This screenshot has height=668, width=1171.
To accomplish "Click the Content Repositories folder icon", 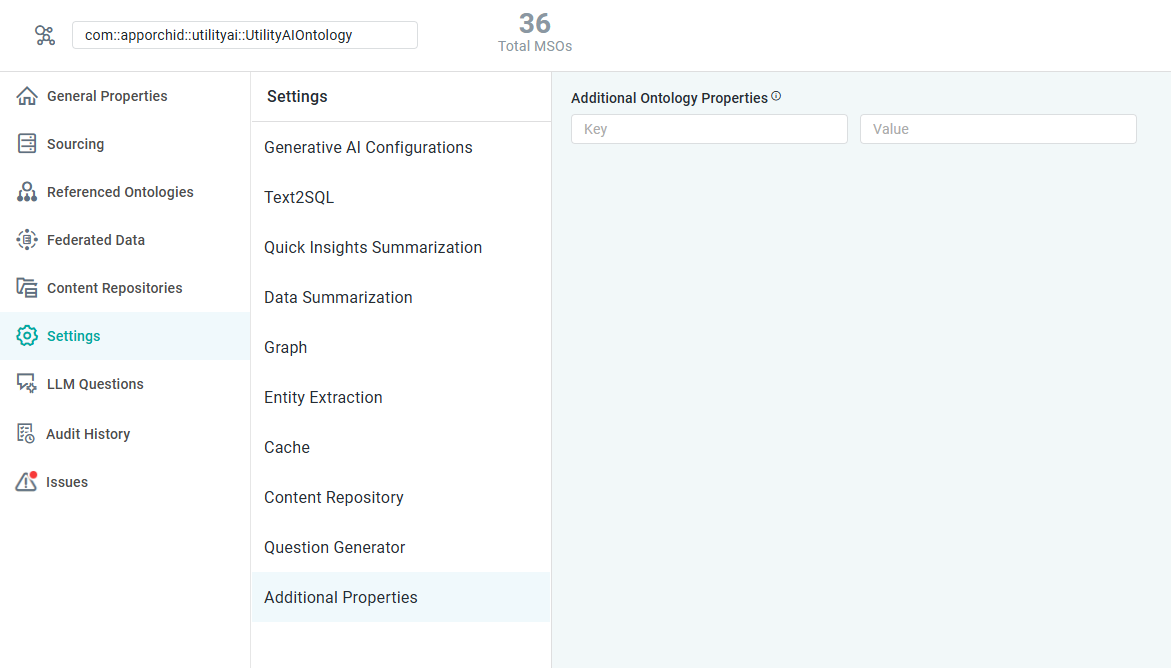I will [x=27, y=288].
